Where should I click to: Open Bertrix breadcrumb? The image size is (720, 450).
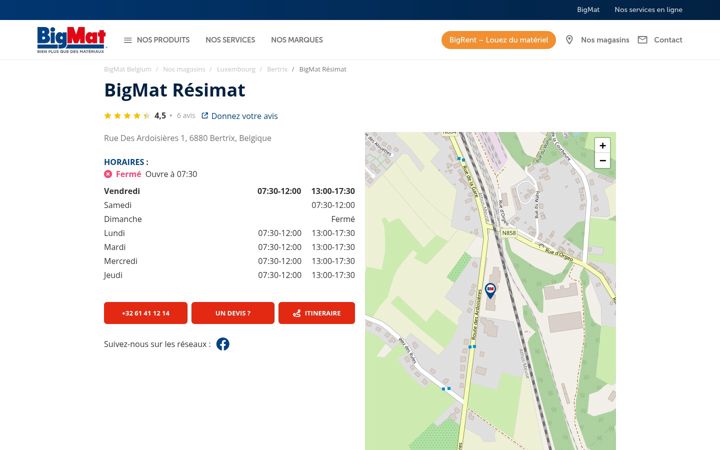click(277, 69)
